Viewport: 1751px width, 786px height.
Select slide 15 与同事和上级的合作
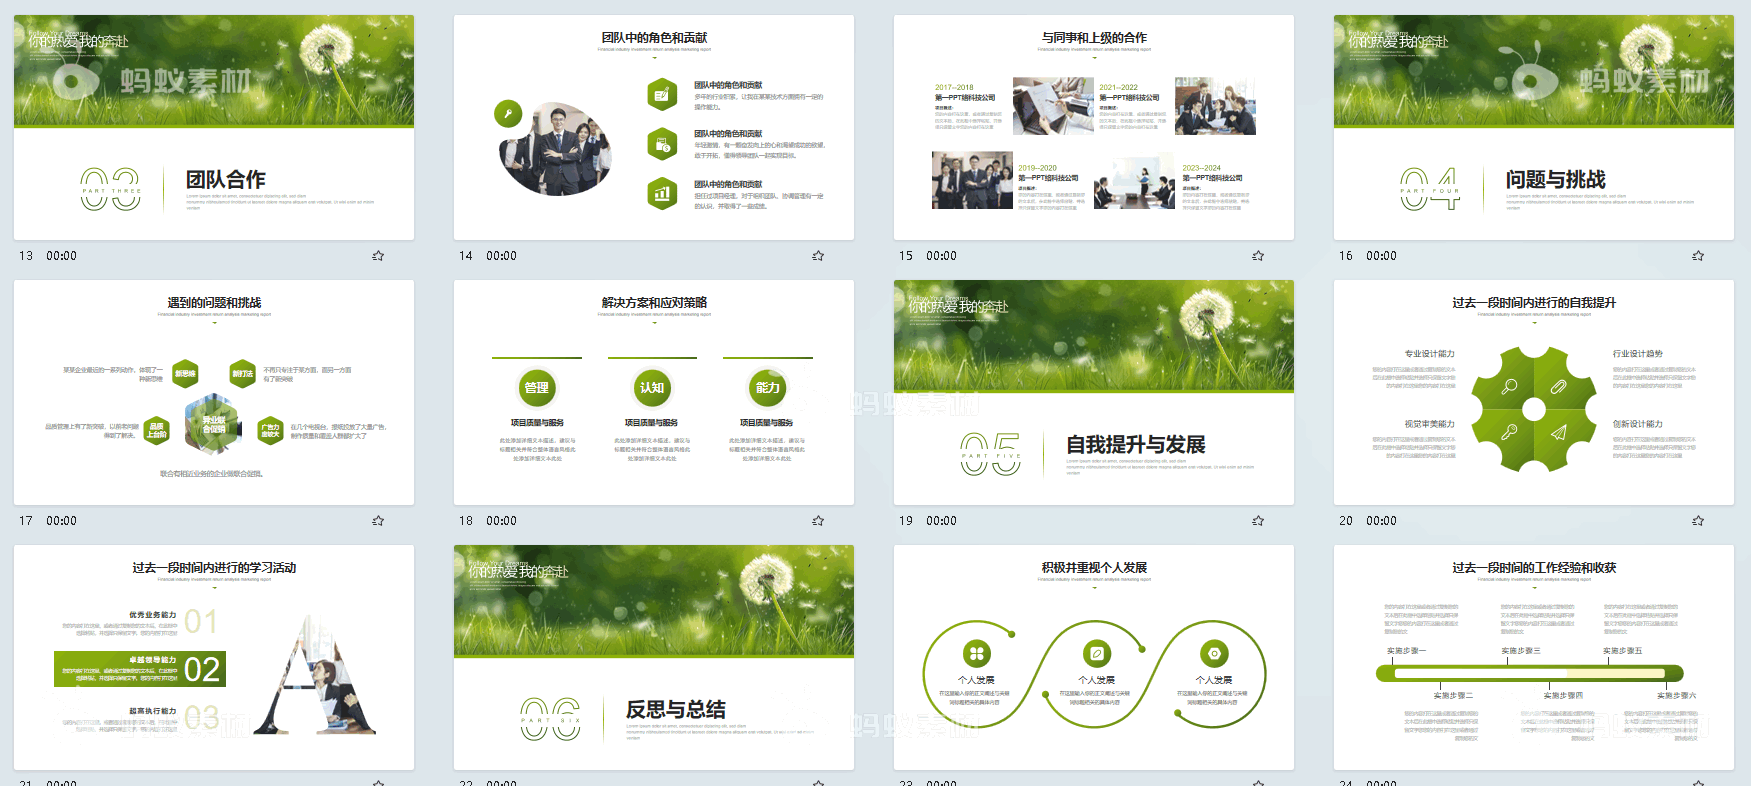tap(1094, 127)
